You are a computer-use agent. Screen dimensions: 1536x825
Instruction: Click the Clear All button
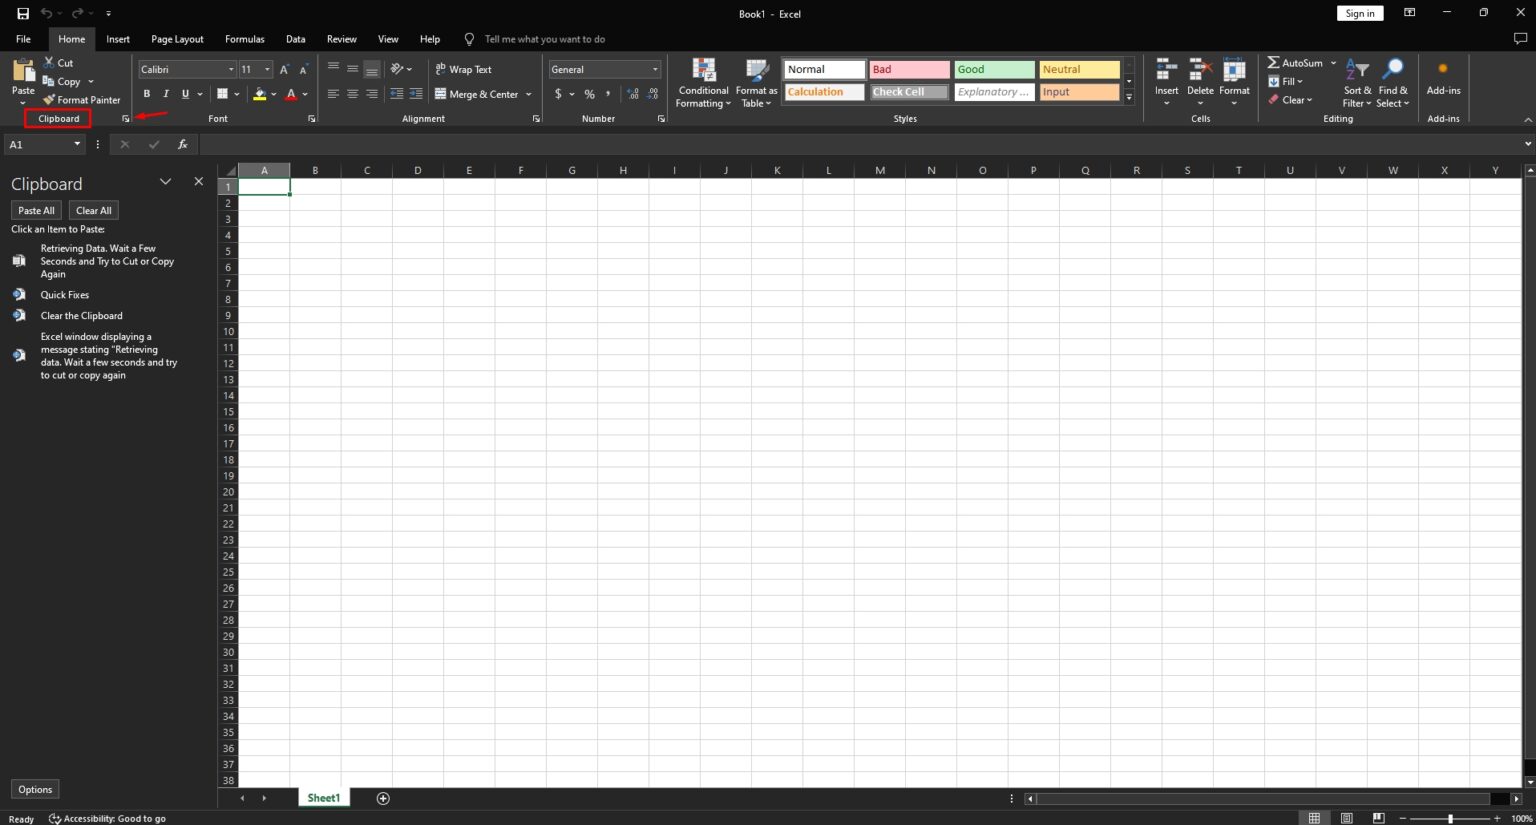coord(94,210)
